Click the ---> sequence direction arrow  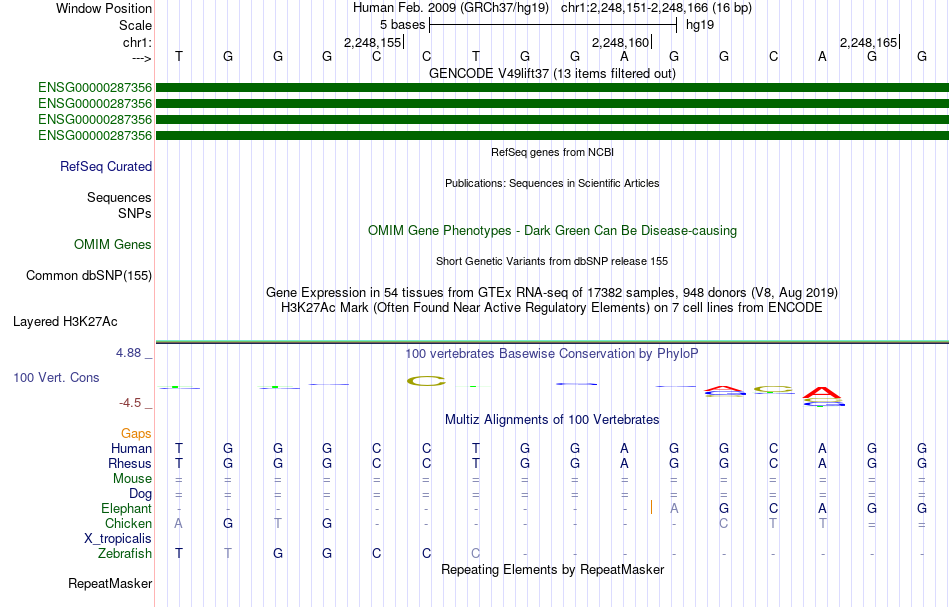click(142, 58)
